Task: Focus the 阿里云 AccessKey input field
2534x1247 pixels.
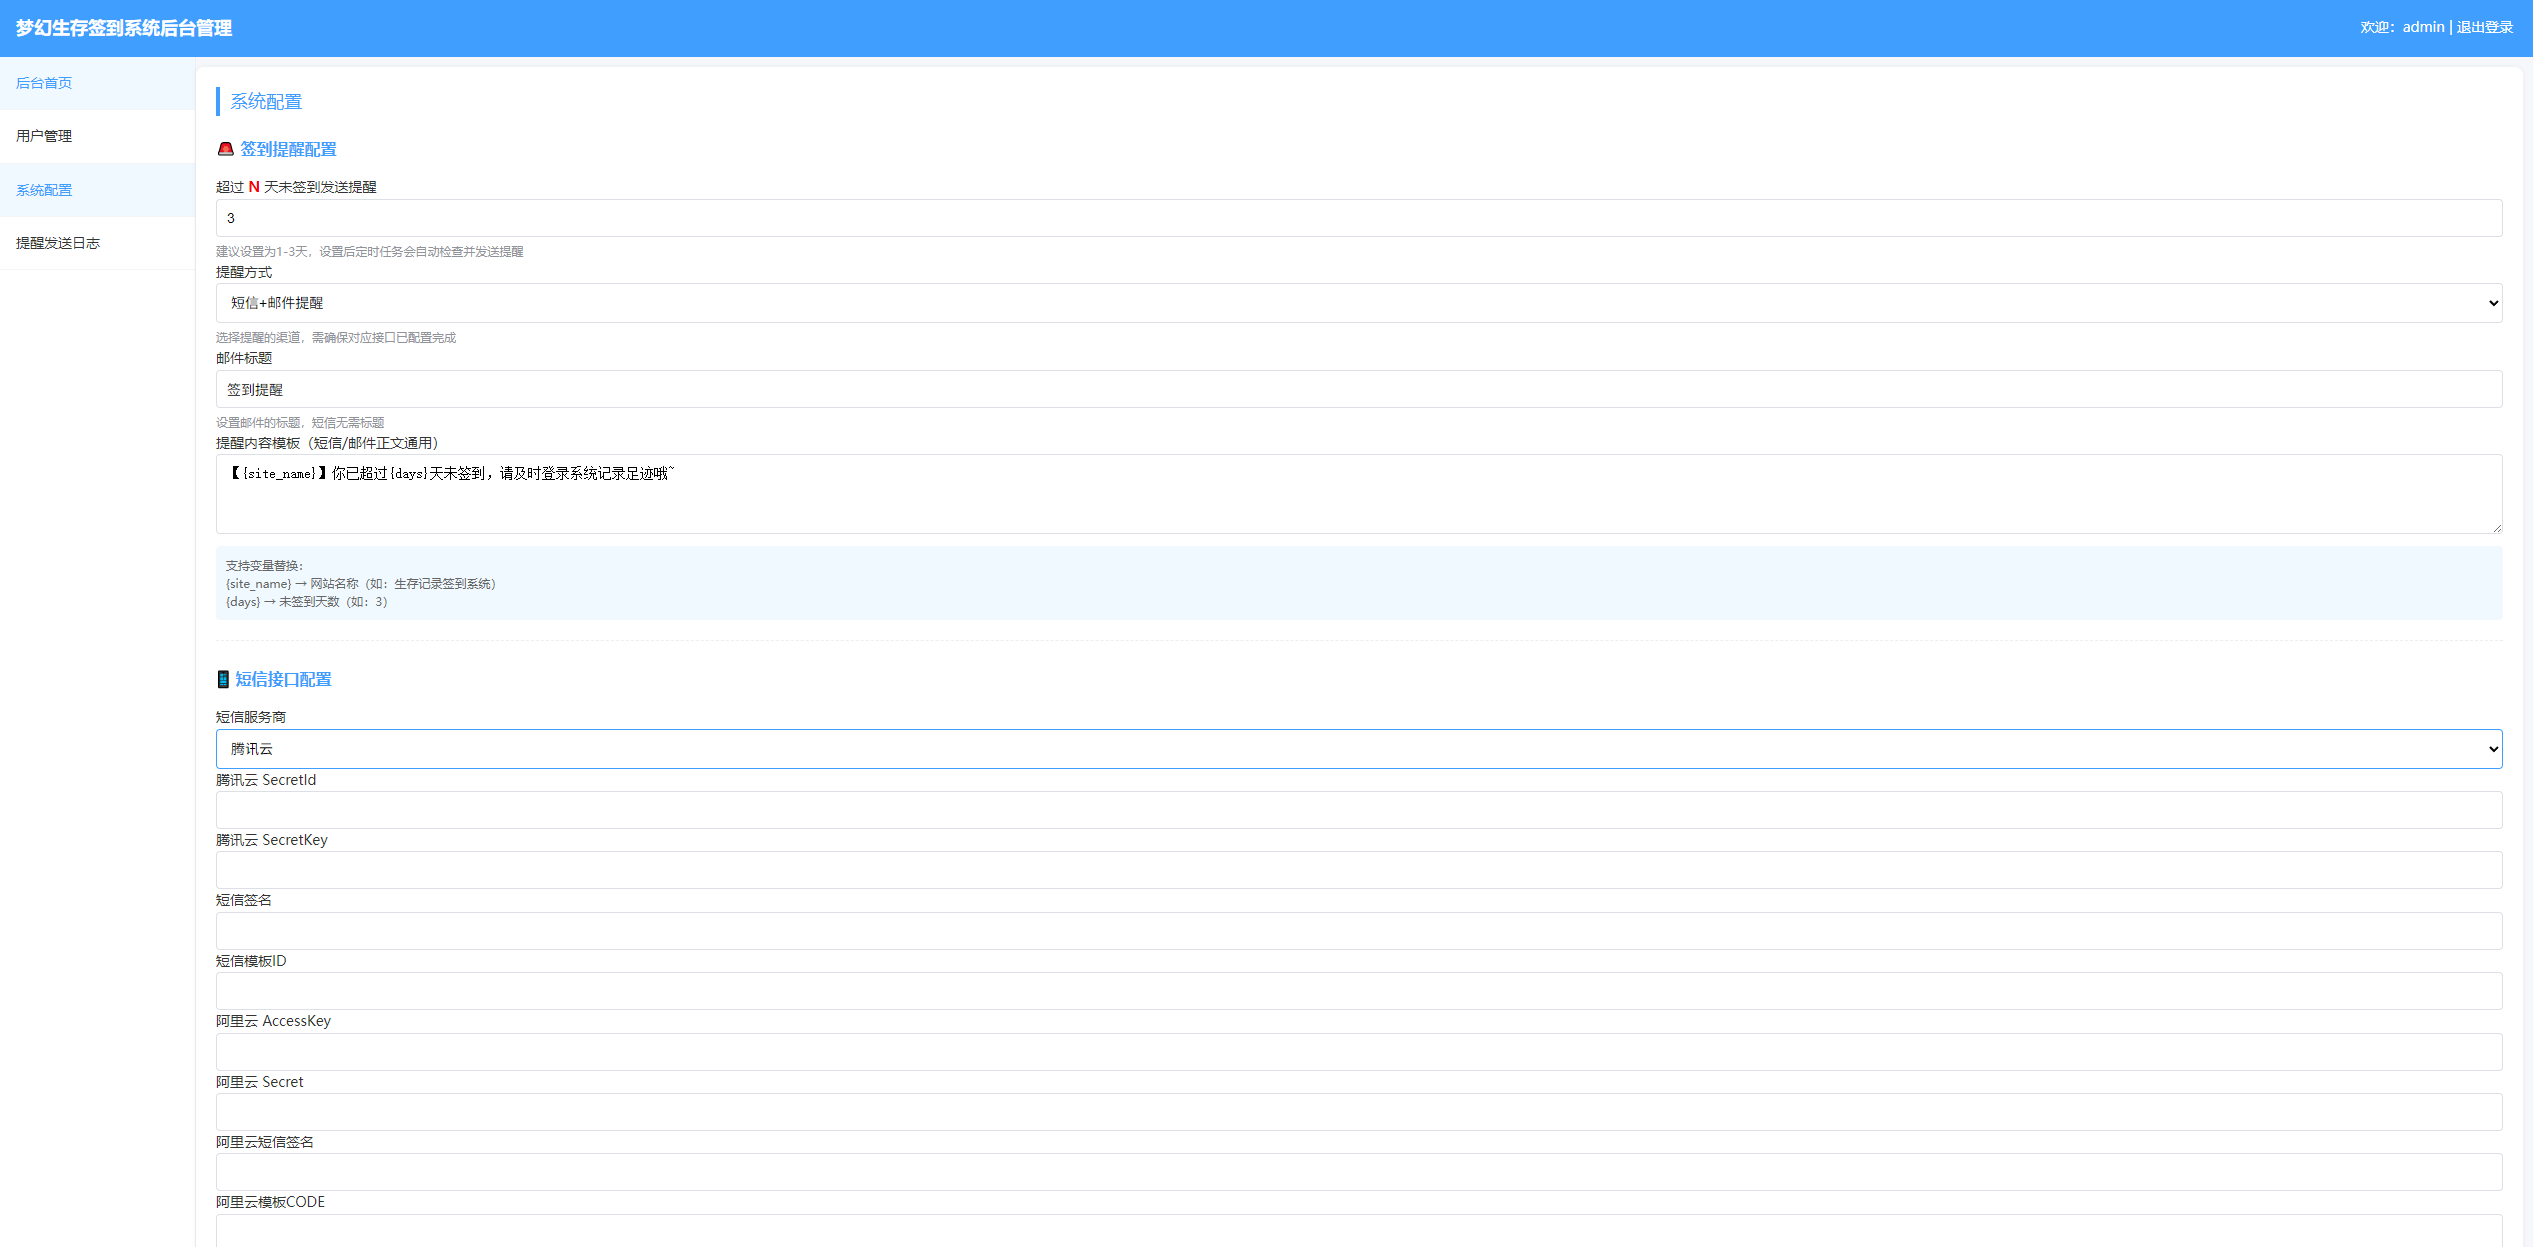Action: coord(1358,1052)
